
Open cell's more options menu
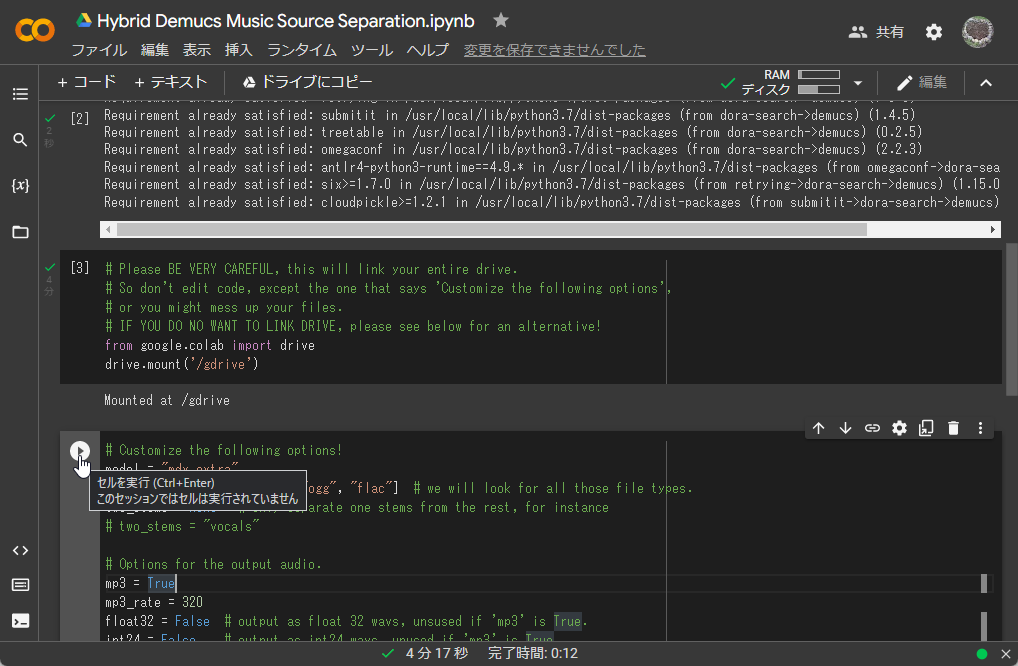980,428
